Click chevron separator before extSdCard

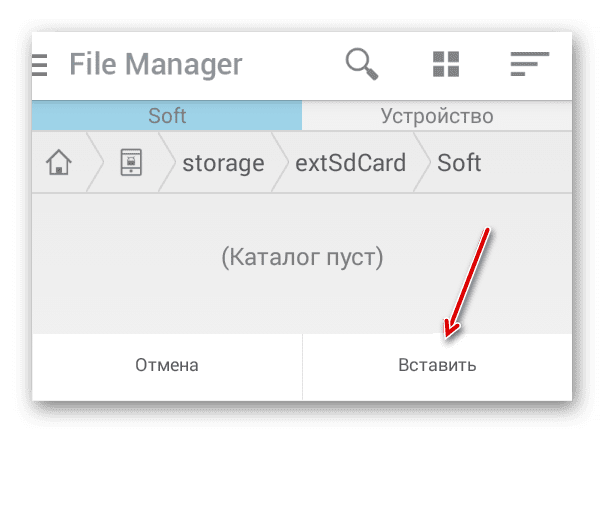pyautogui.click(x=280, y=162)
